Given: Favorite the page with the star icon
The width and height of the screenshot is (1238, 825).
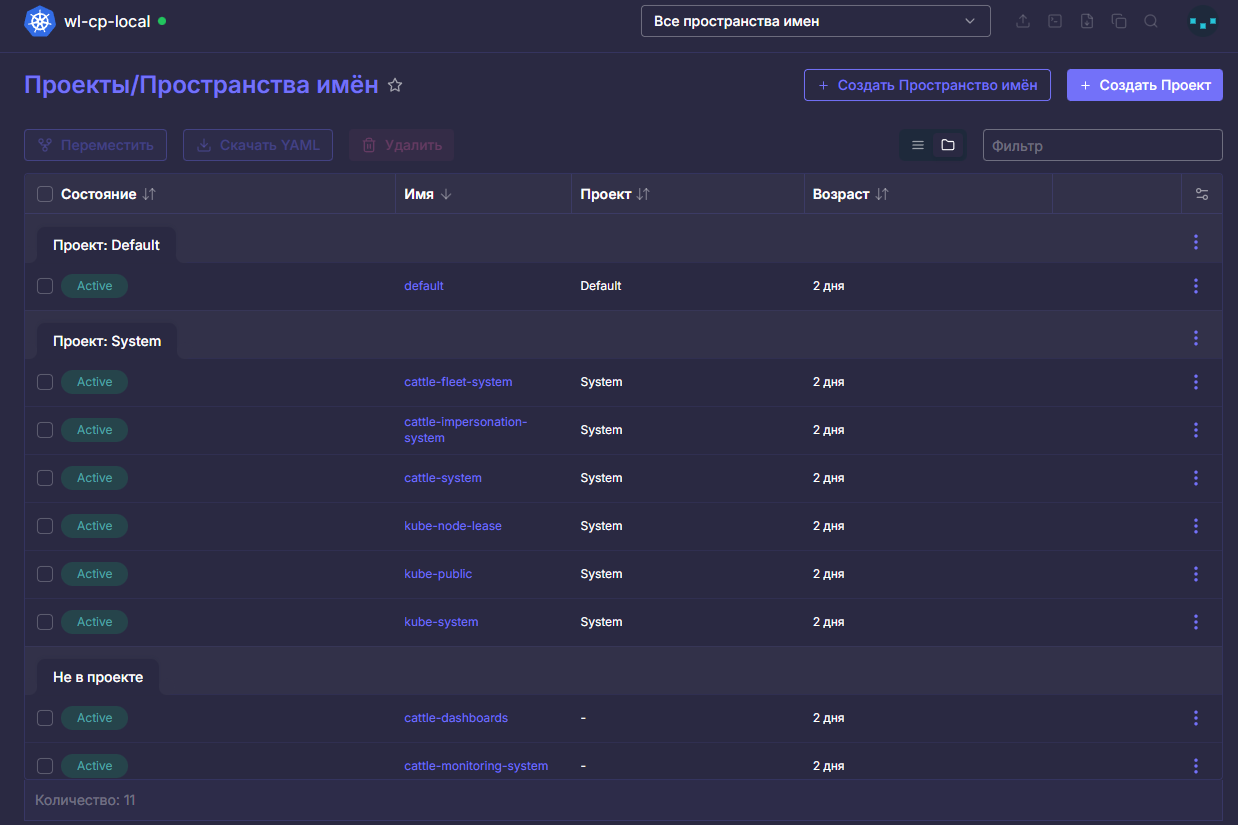Looking at the screenshot, I should pos(395,85).
